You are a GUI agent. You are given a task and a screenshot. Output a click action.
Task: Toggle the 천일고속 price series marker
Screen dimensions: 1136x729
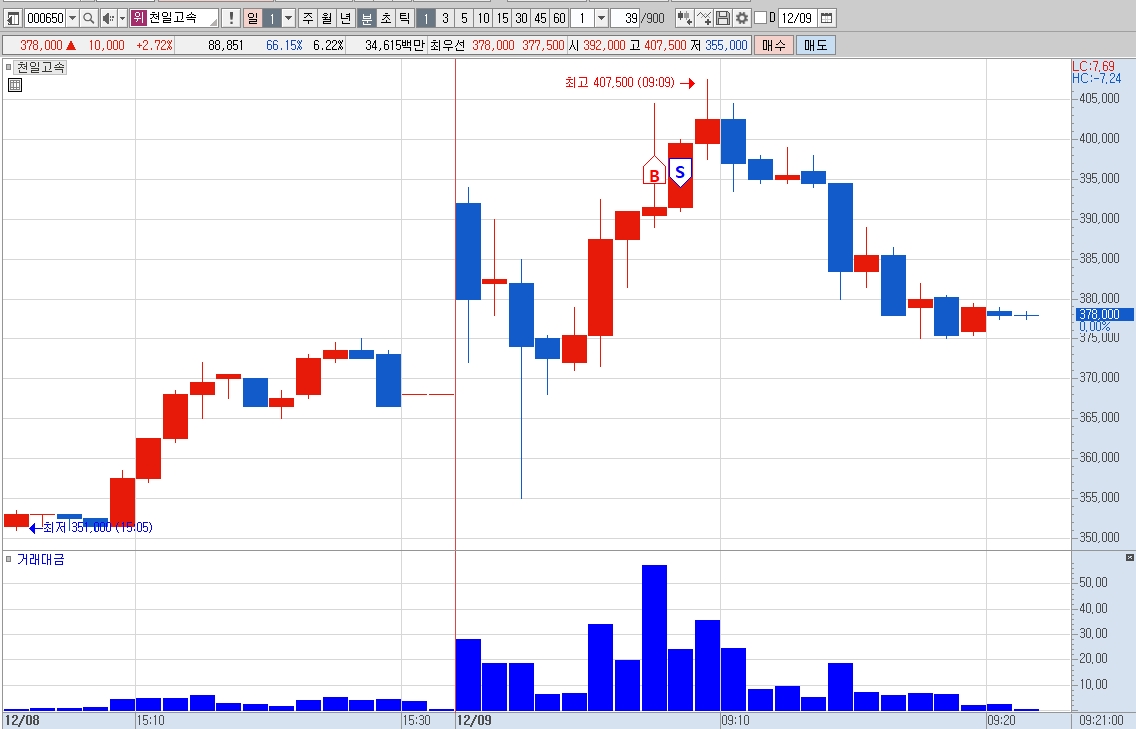point(9,67)
